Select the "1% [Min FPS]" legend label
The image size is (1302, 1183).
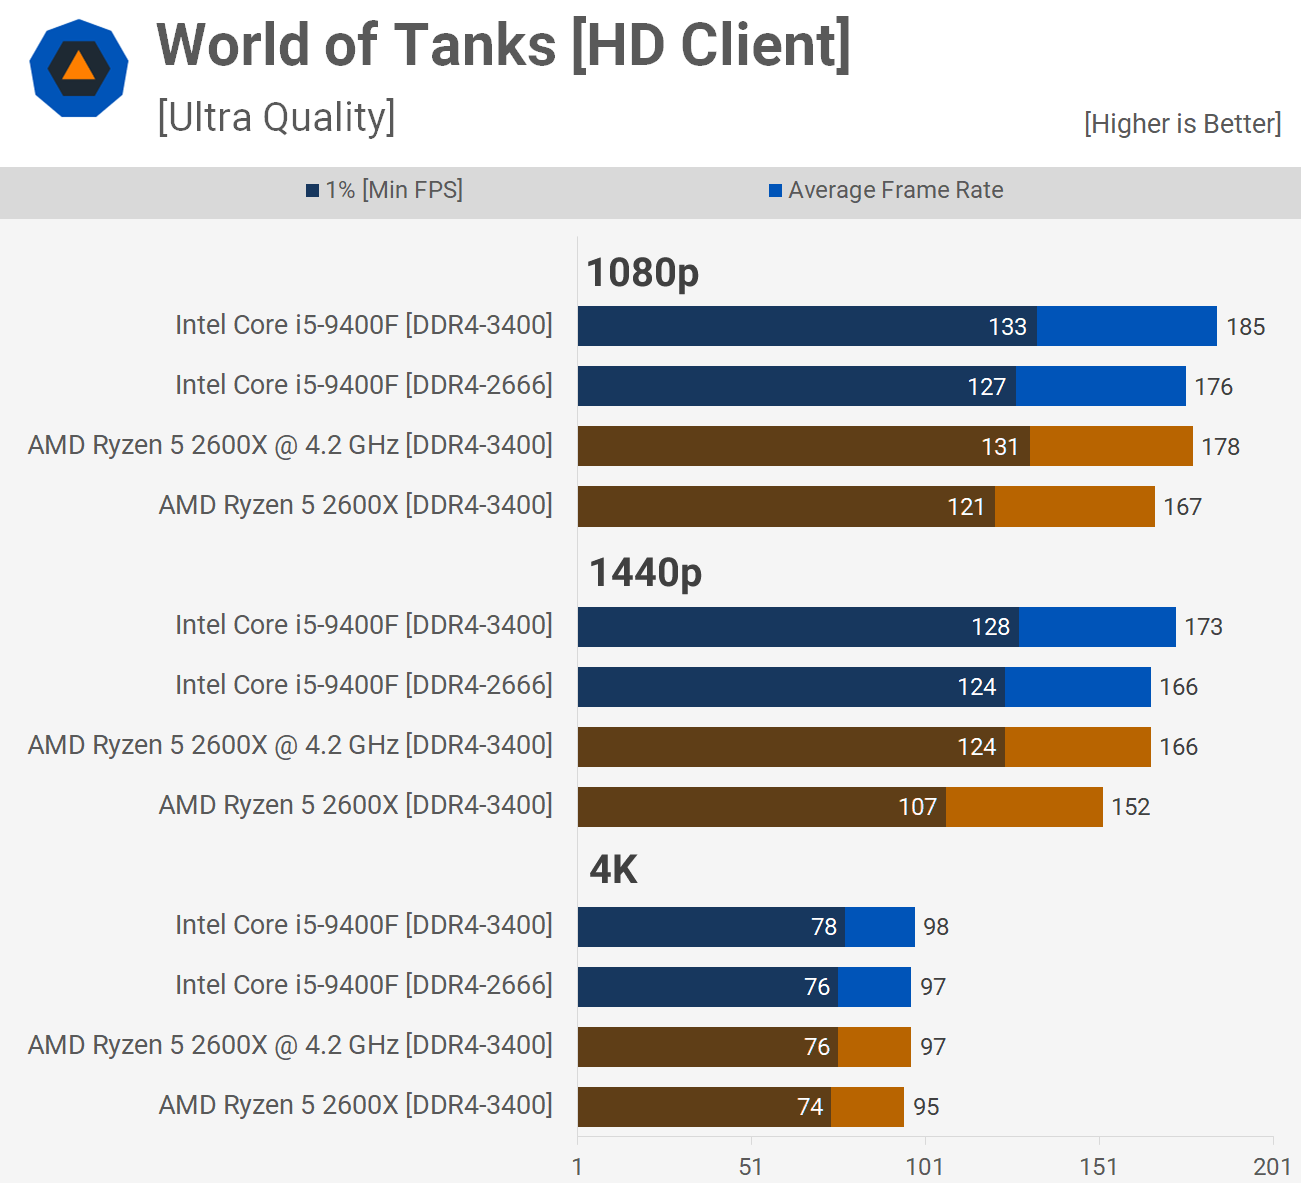click(x=394, y=190)
